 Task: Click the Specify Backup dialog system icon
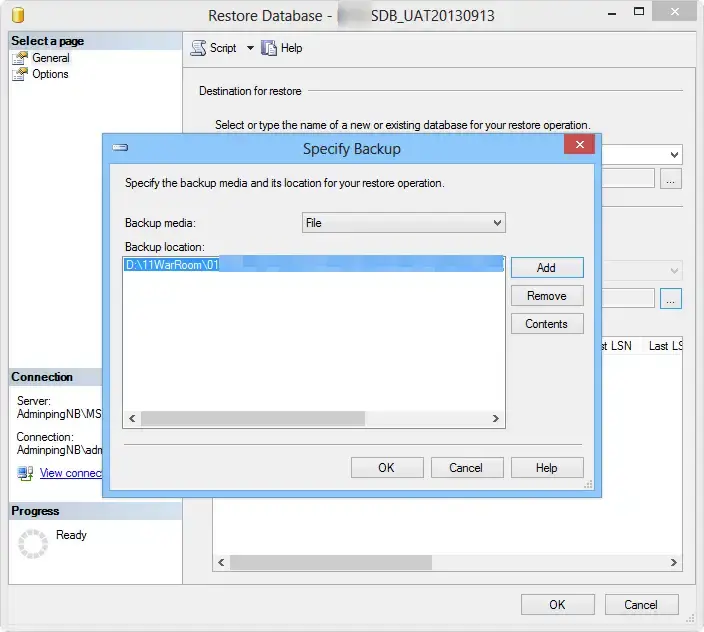point(120,148)
